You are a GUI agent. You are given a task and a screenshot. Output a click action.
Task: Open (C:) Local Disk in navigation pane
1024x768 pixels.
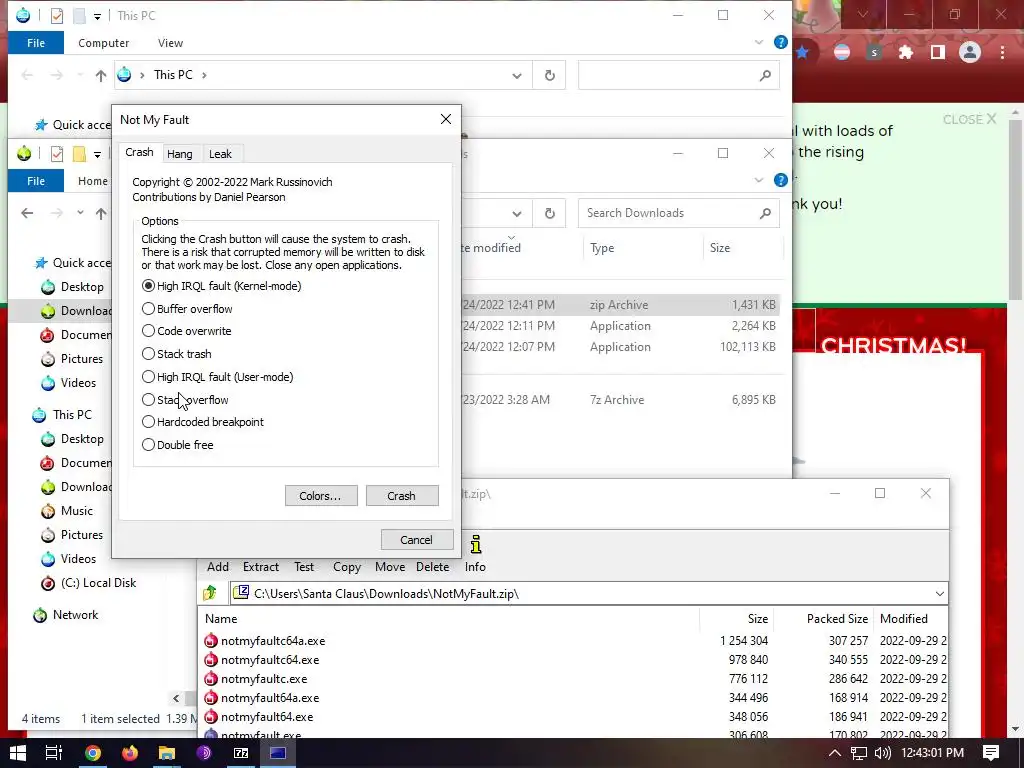click(x=89, y=583)
